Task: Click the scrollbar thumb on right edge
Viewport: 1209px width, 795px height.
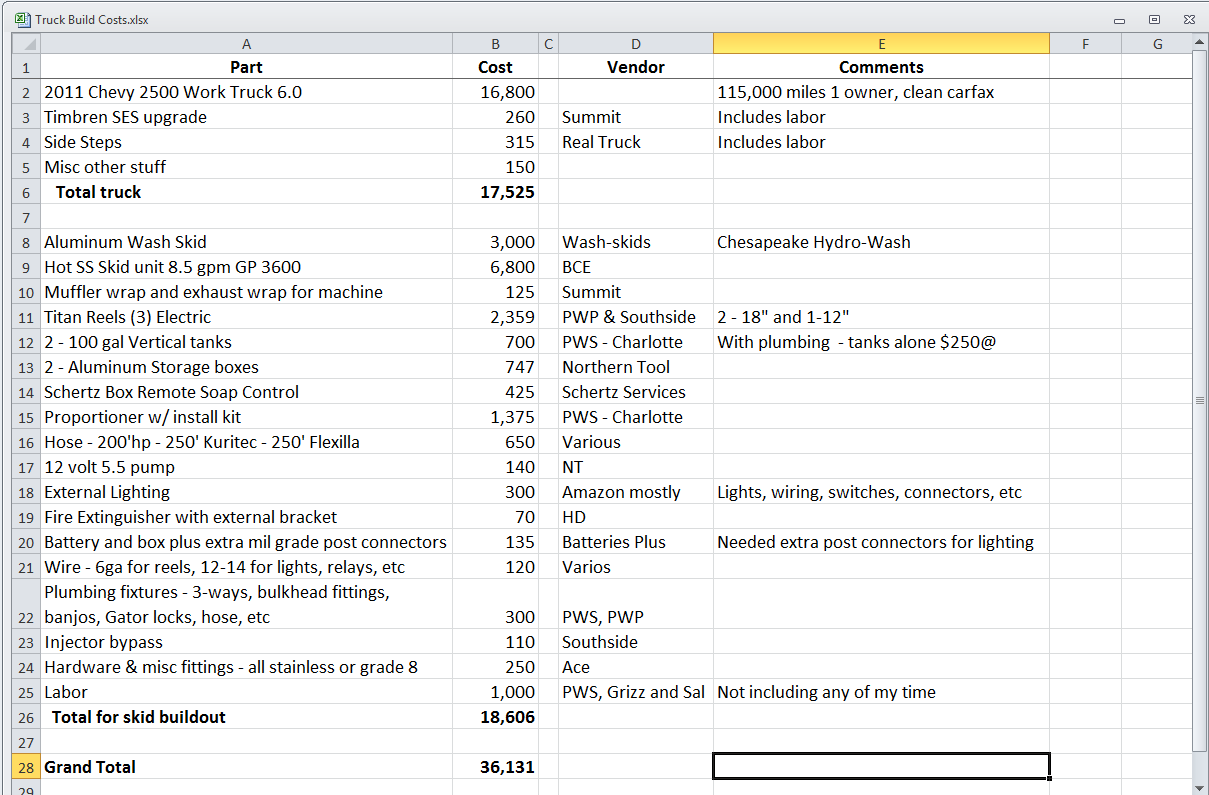Action: (1200, 400)
